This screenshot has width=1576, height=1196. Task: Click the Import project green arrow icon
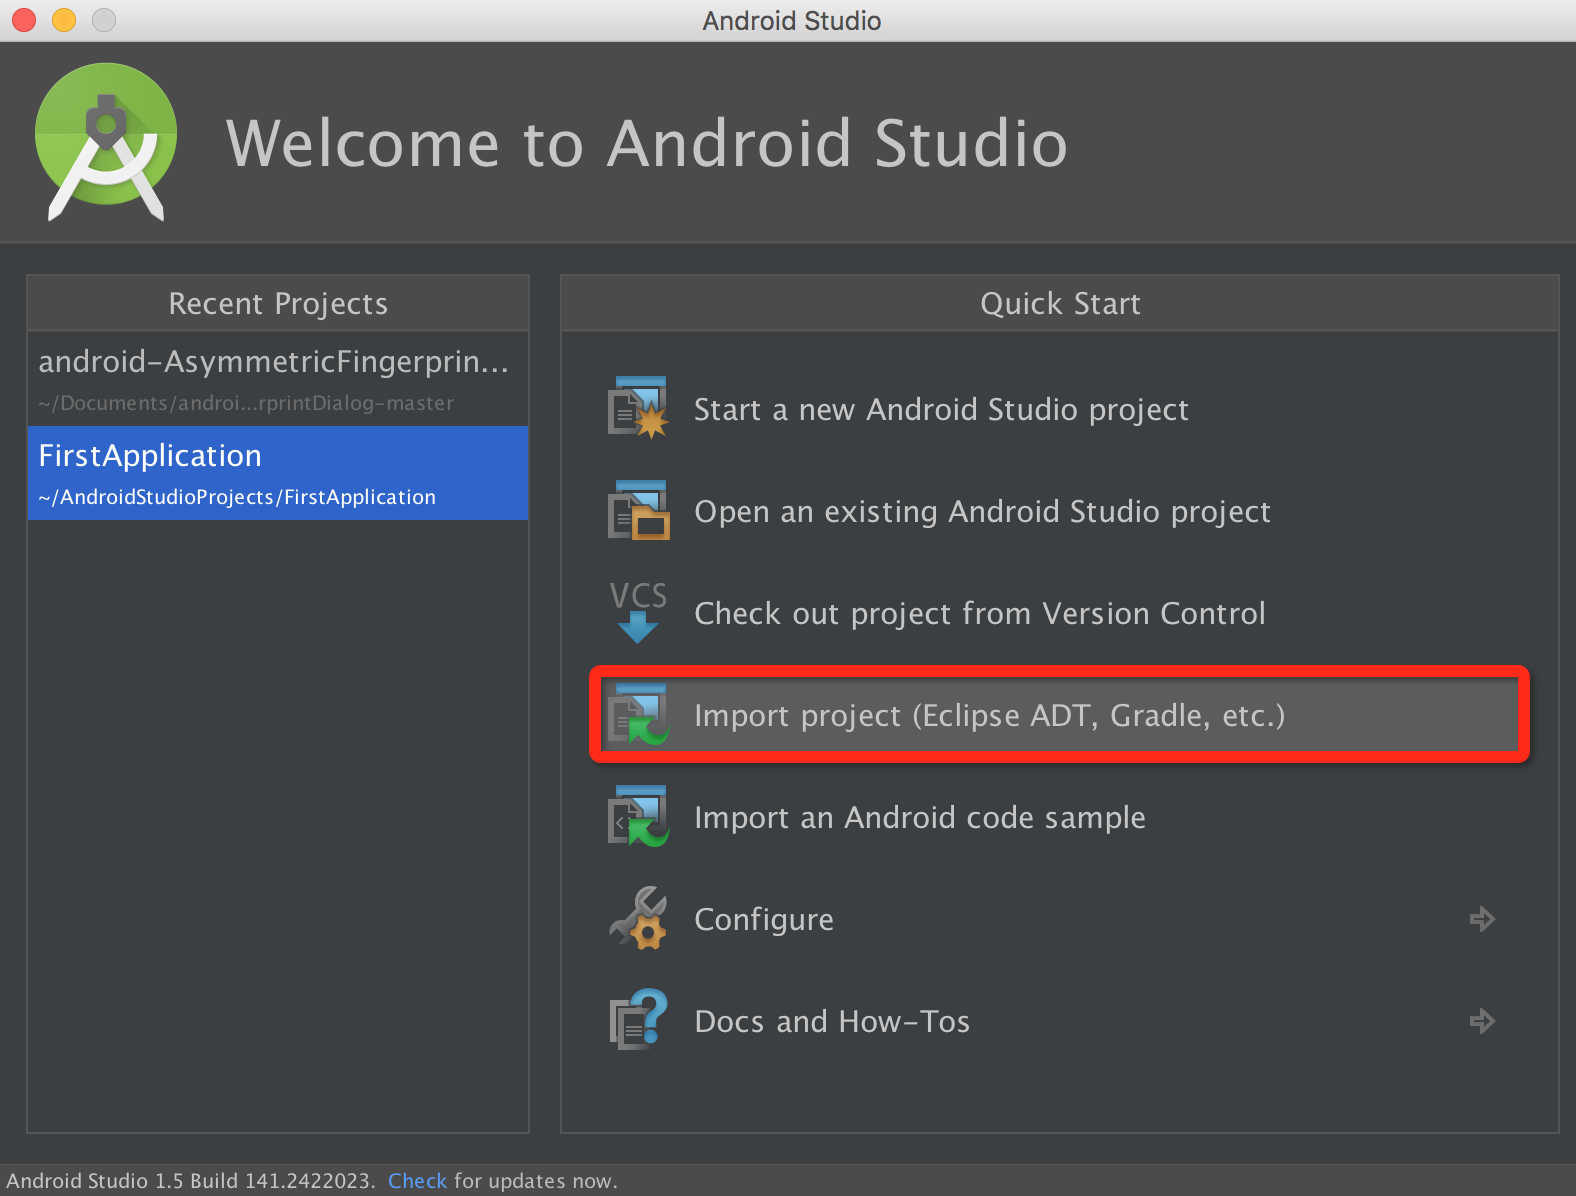(x=638, y=714)
